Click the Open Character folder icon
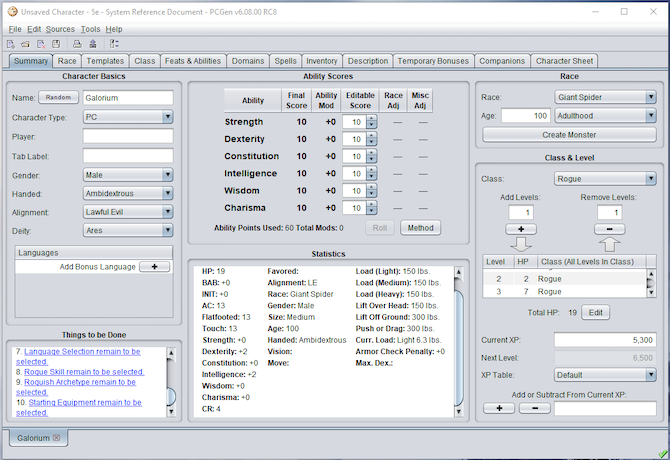The width and height of the screenshot is (670, 460). coord(23,44)
